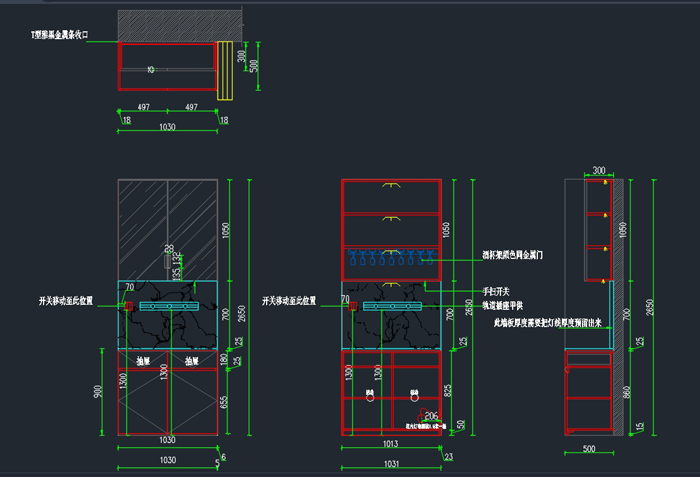Click the T型膨黑金属条收口 annotation label
Viewport: 700px width, 477px height.
tap(61, 34)
